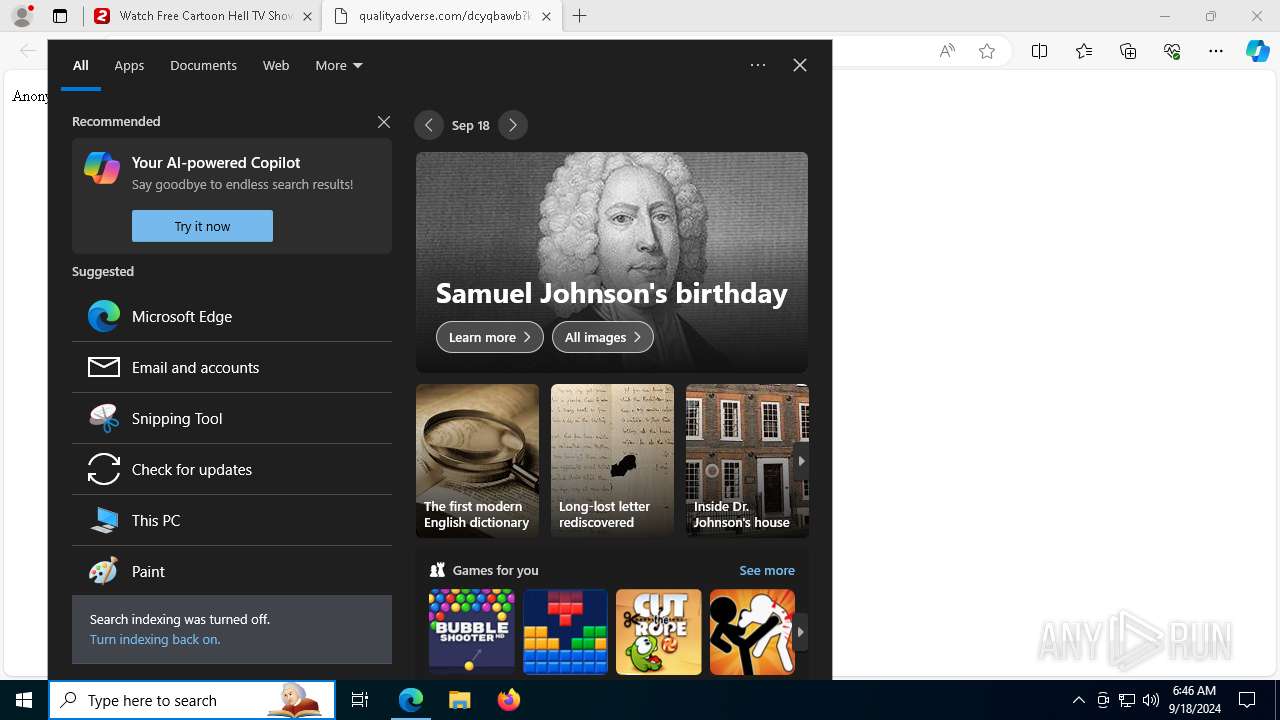
Task: Open volume control in system tray
Action: (x=1151, y=700)
